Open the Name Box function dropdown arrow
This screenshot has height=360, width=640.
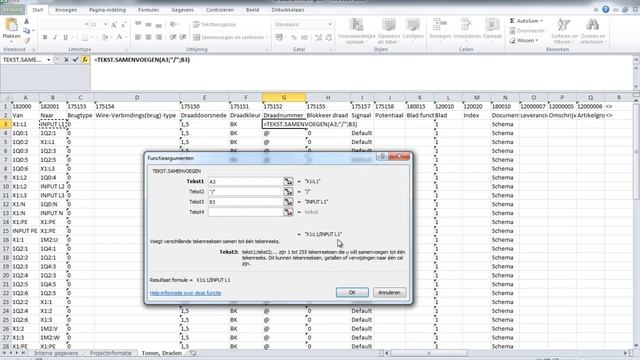(49, 60)
